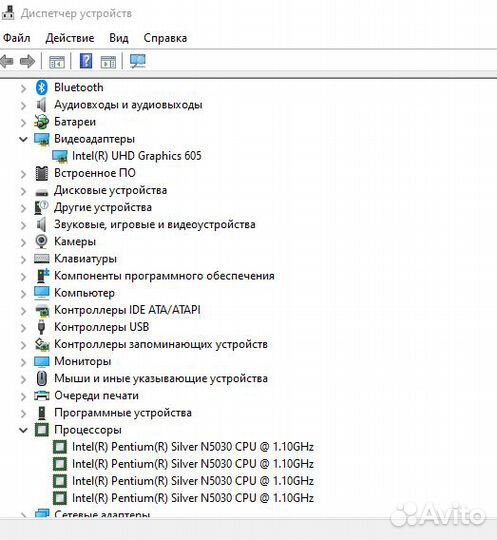This screenshot has width=497, height=540.
Task: Collapse the Видеоадаптеры category arrow
Action: pyautogui.click(x=23, y=139)
